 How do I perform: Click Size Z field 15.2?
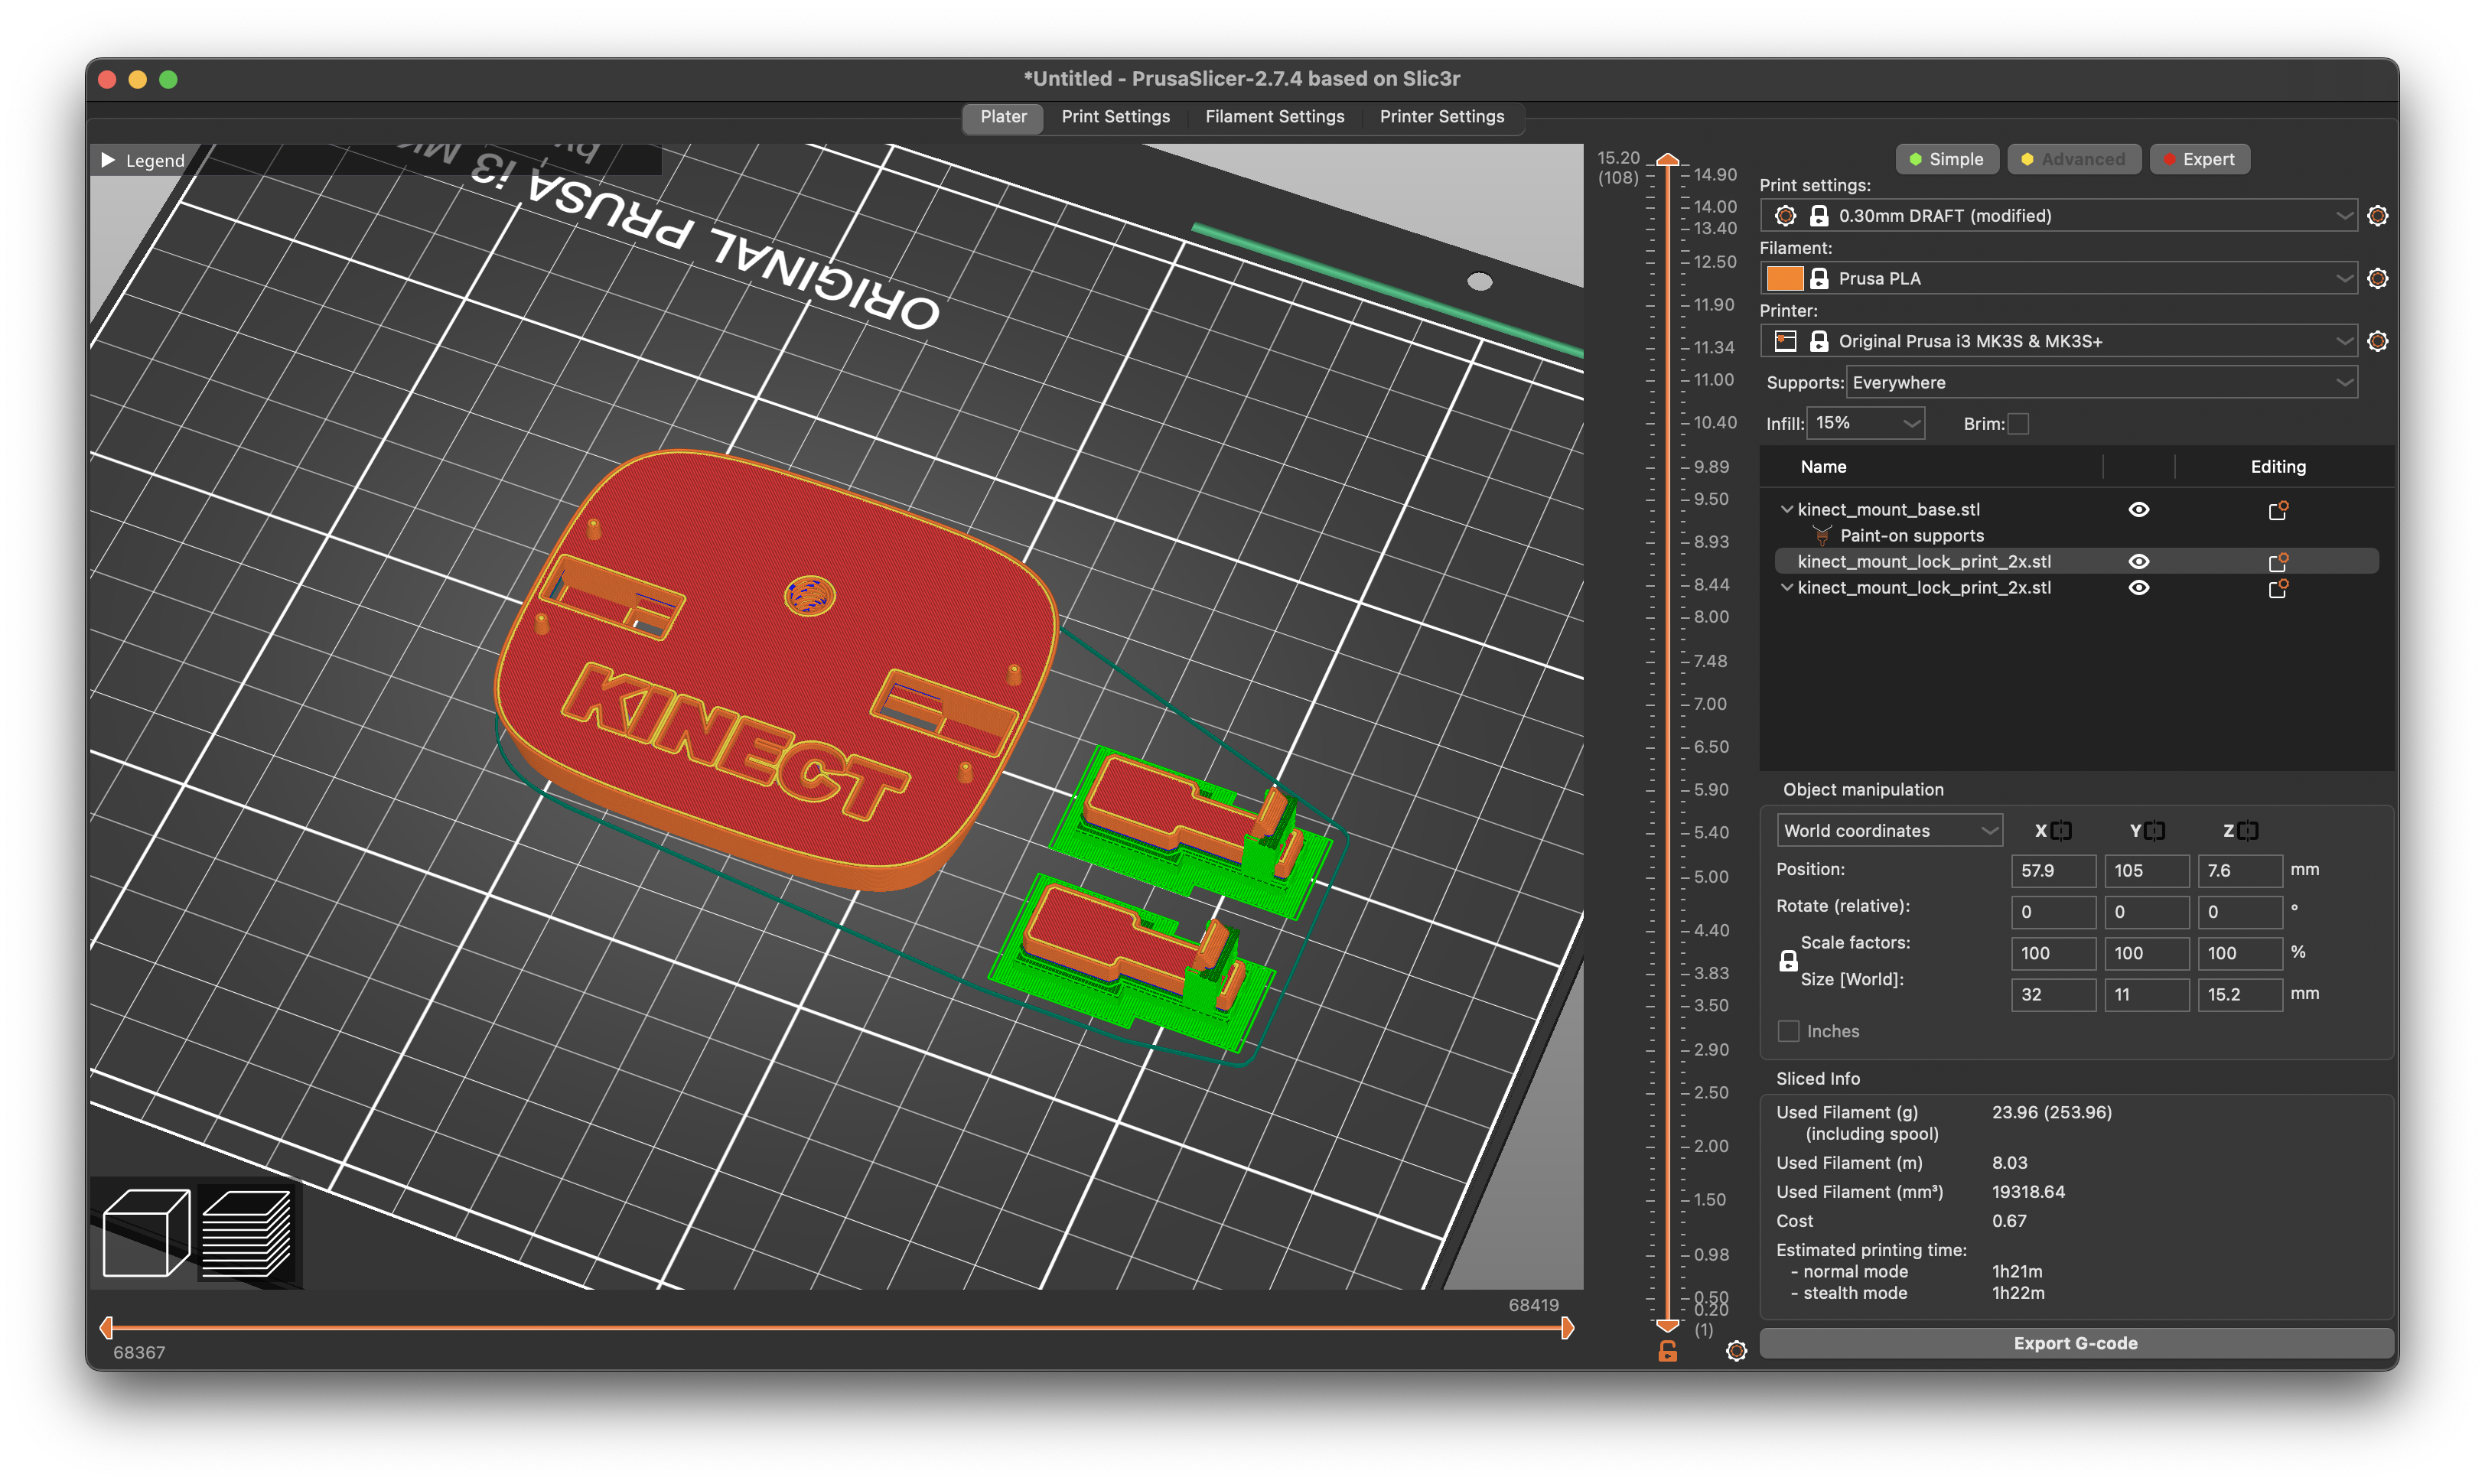click(x=2239, y=995)
